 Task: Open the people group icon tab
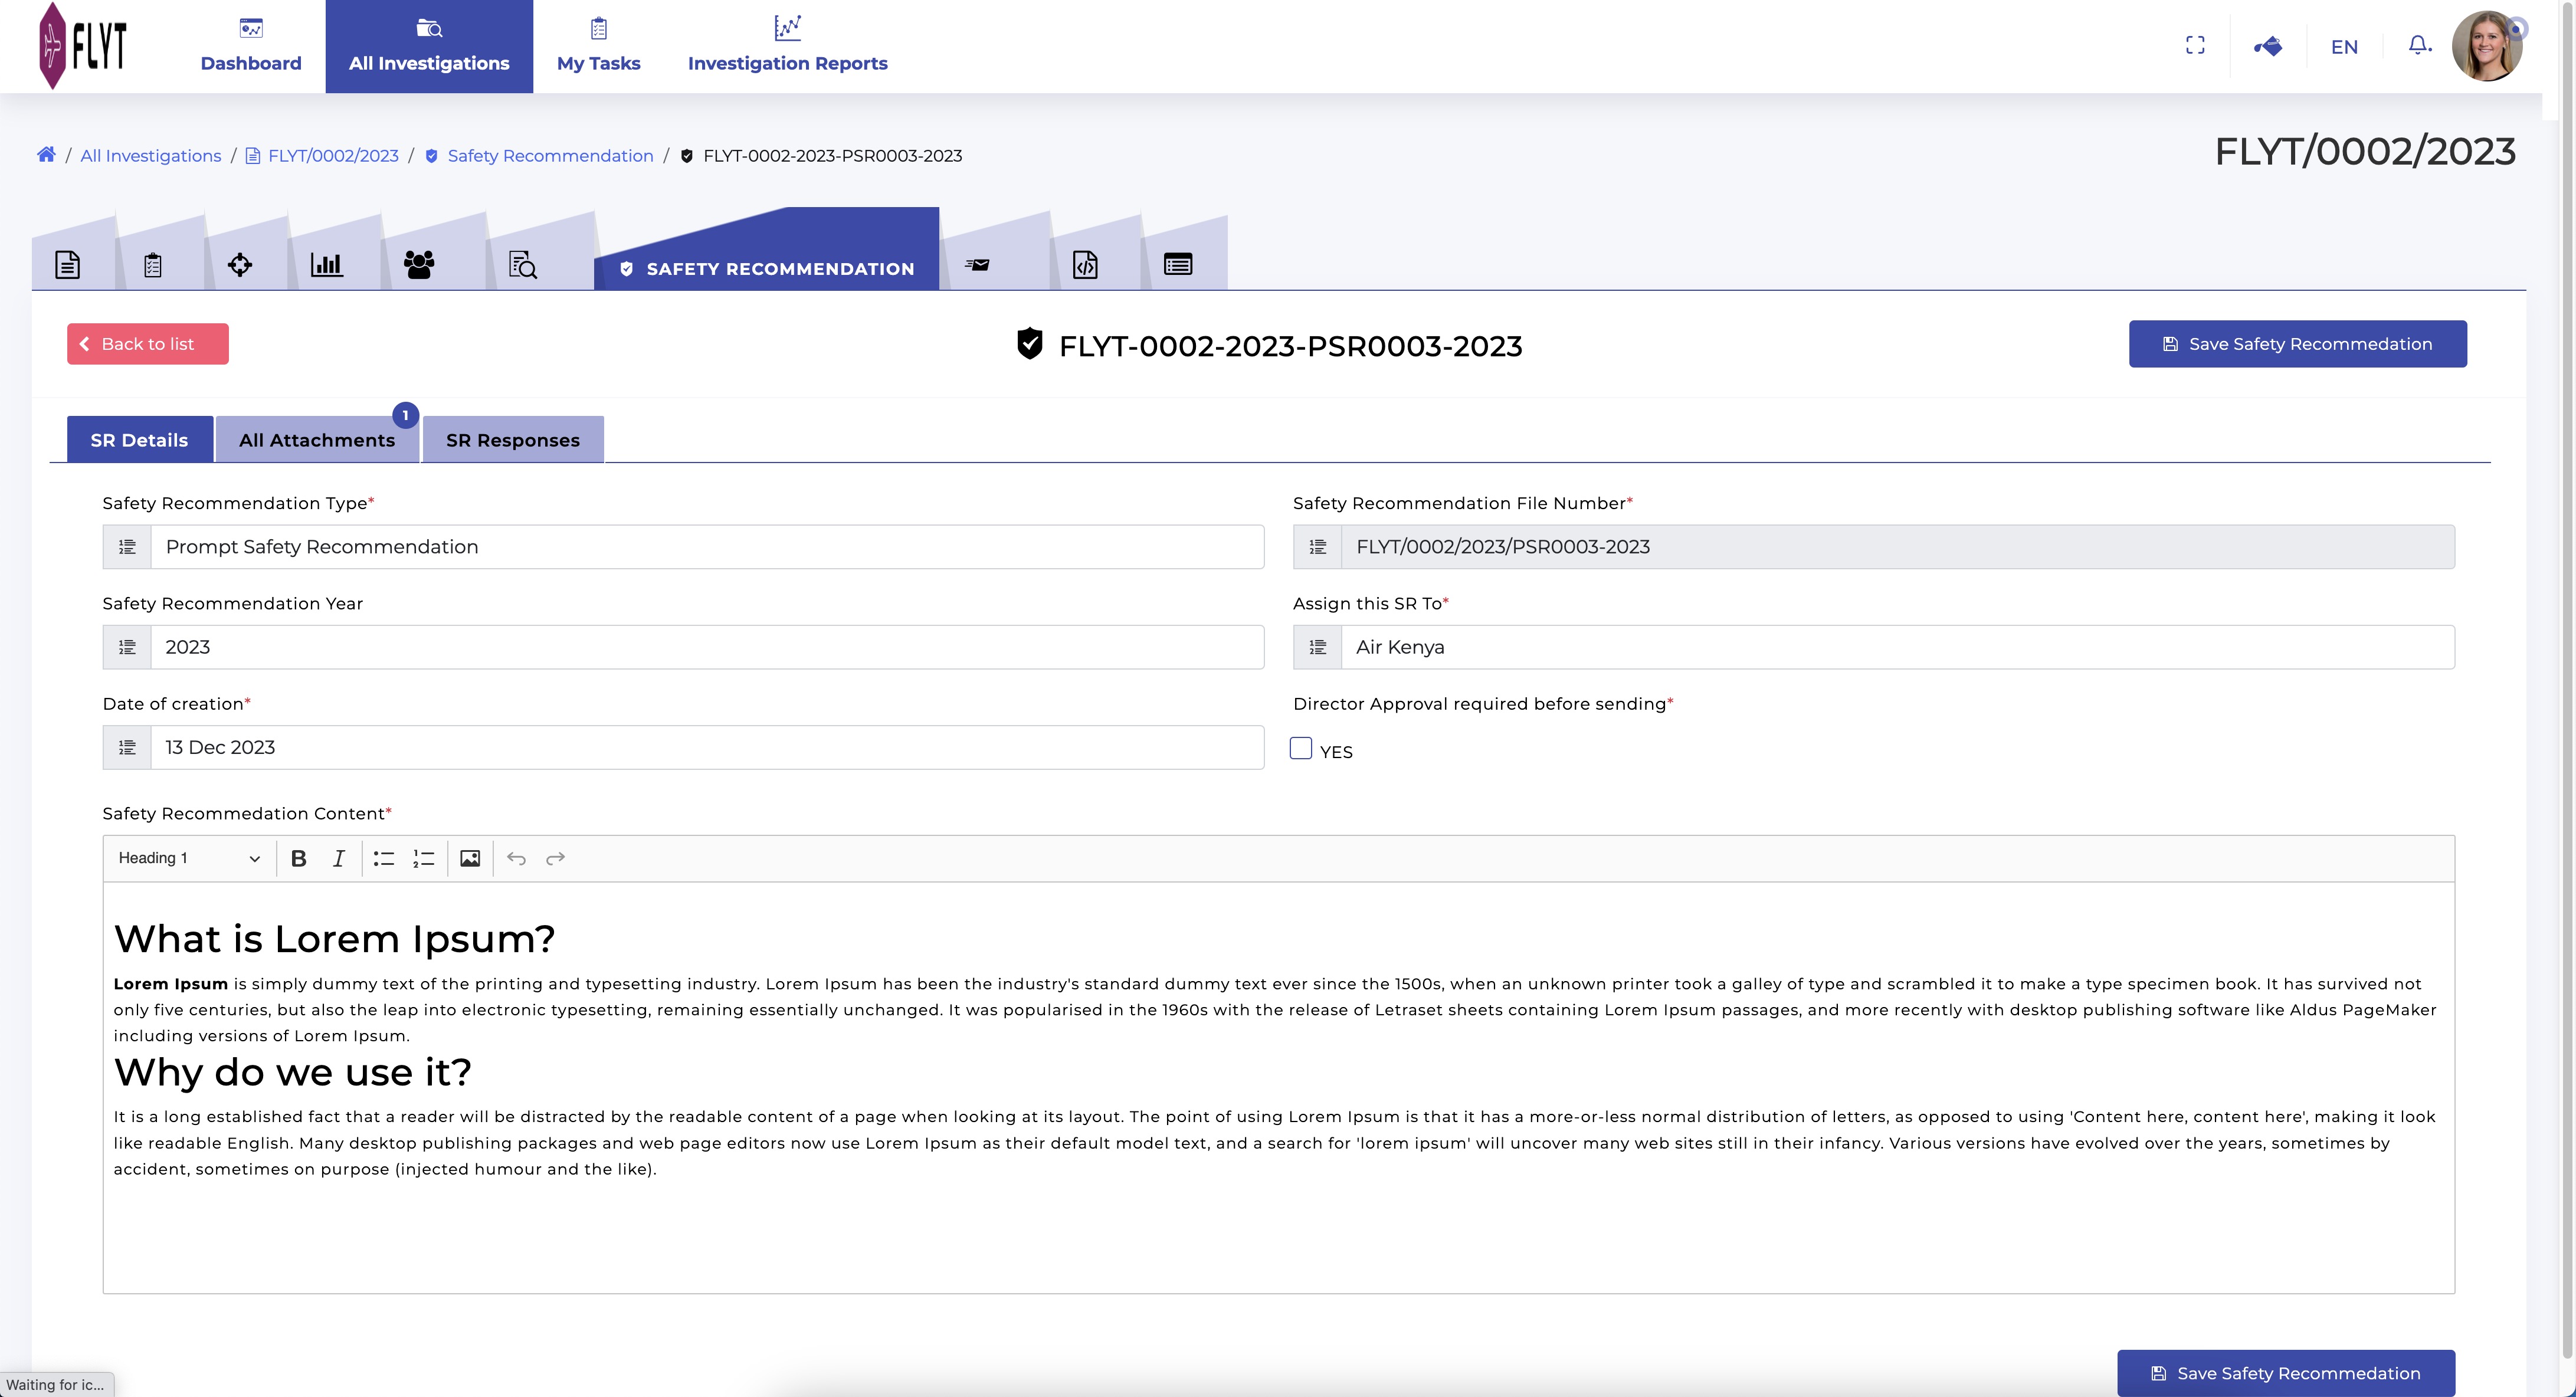[x=419, y=265]
